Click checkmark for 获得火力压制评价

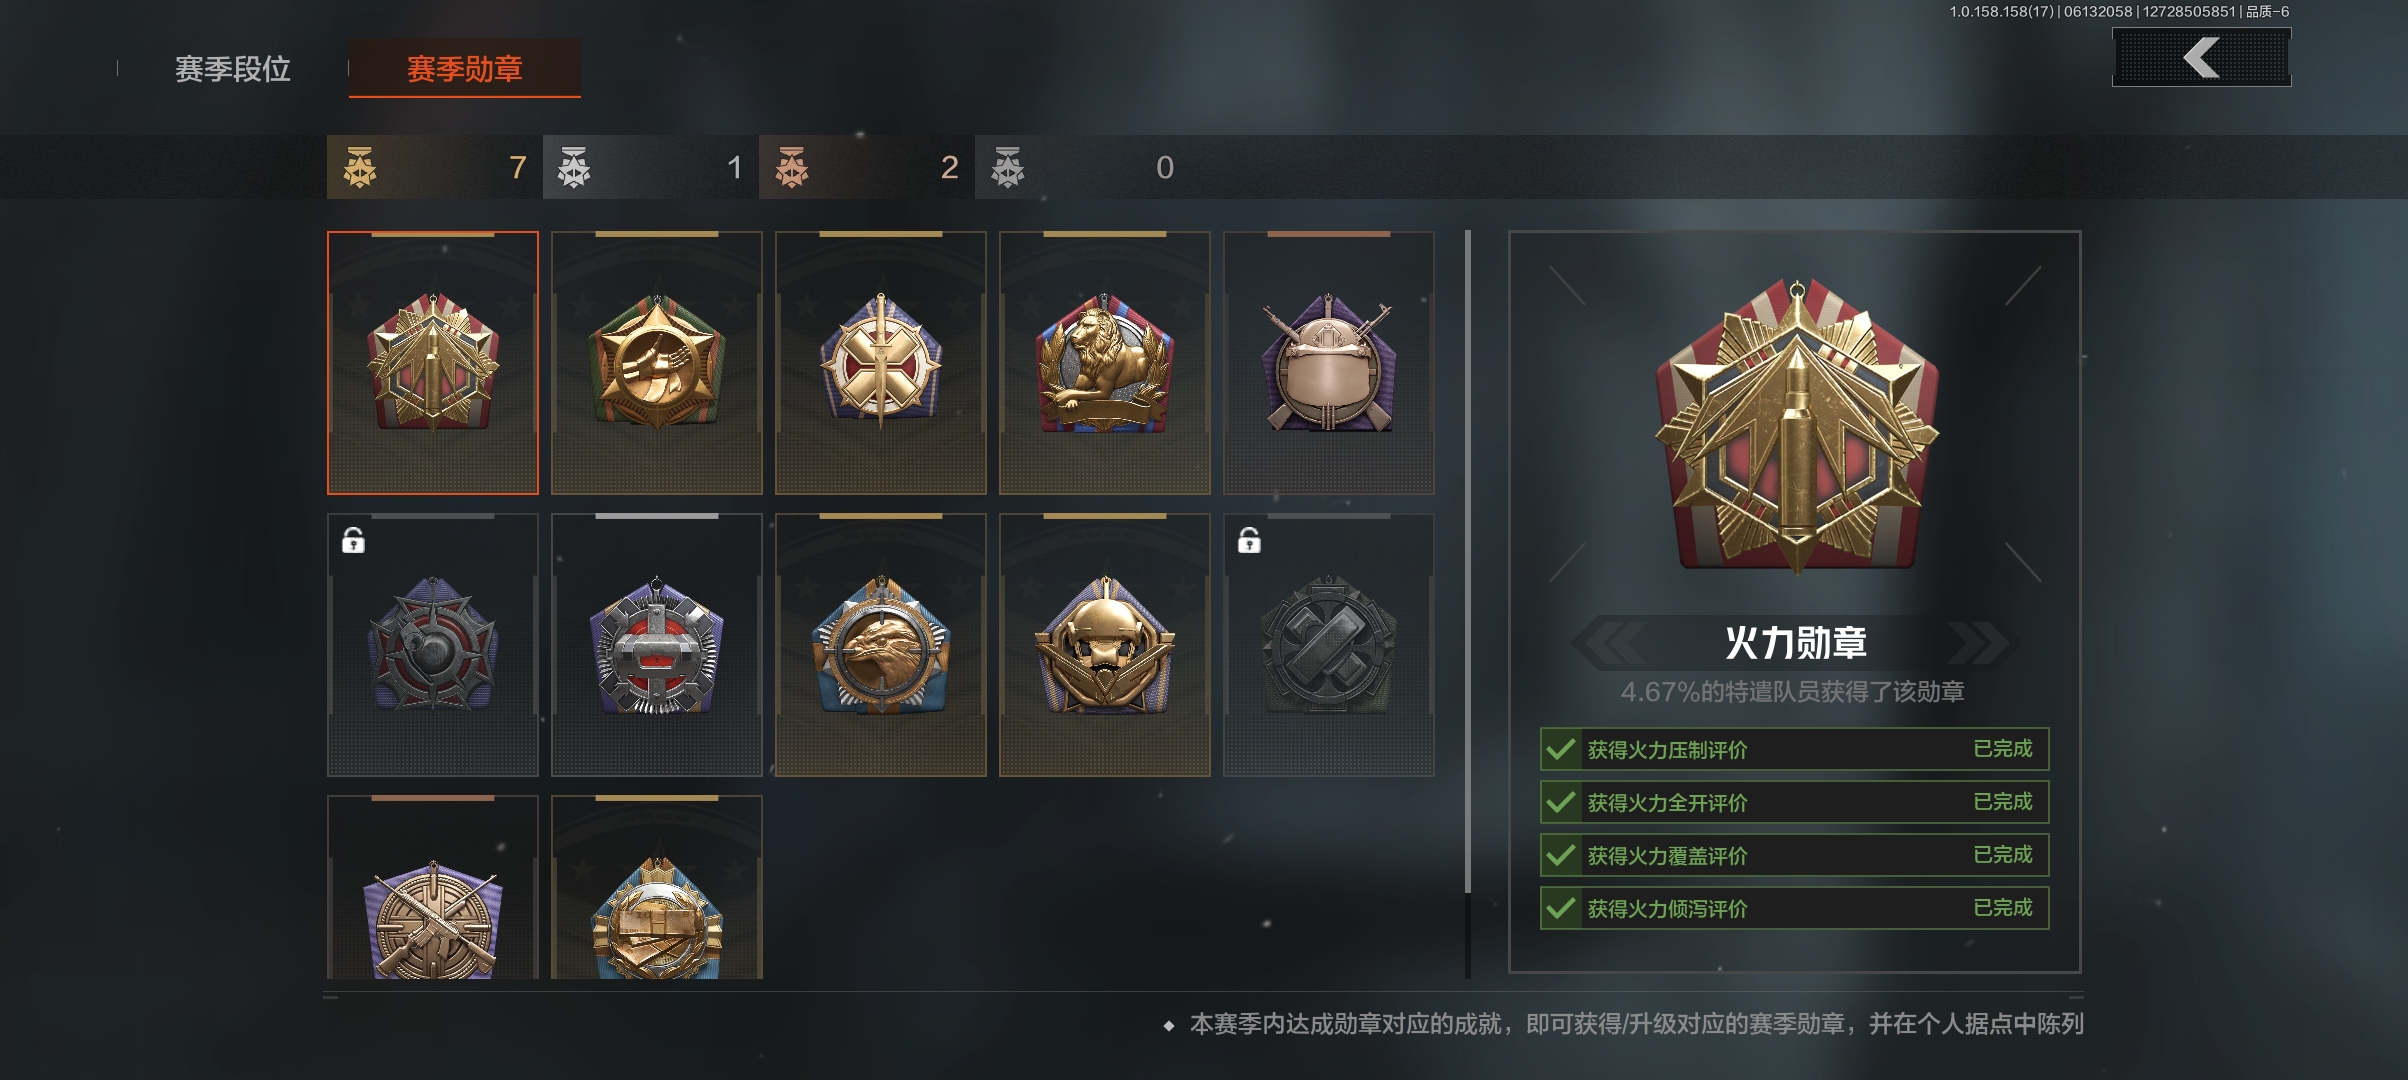(1560, 749)
